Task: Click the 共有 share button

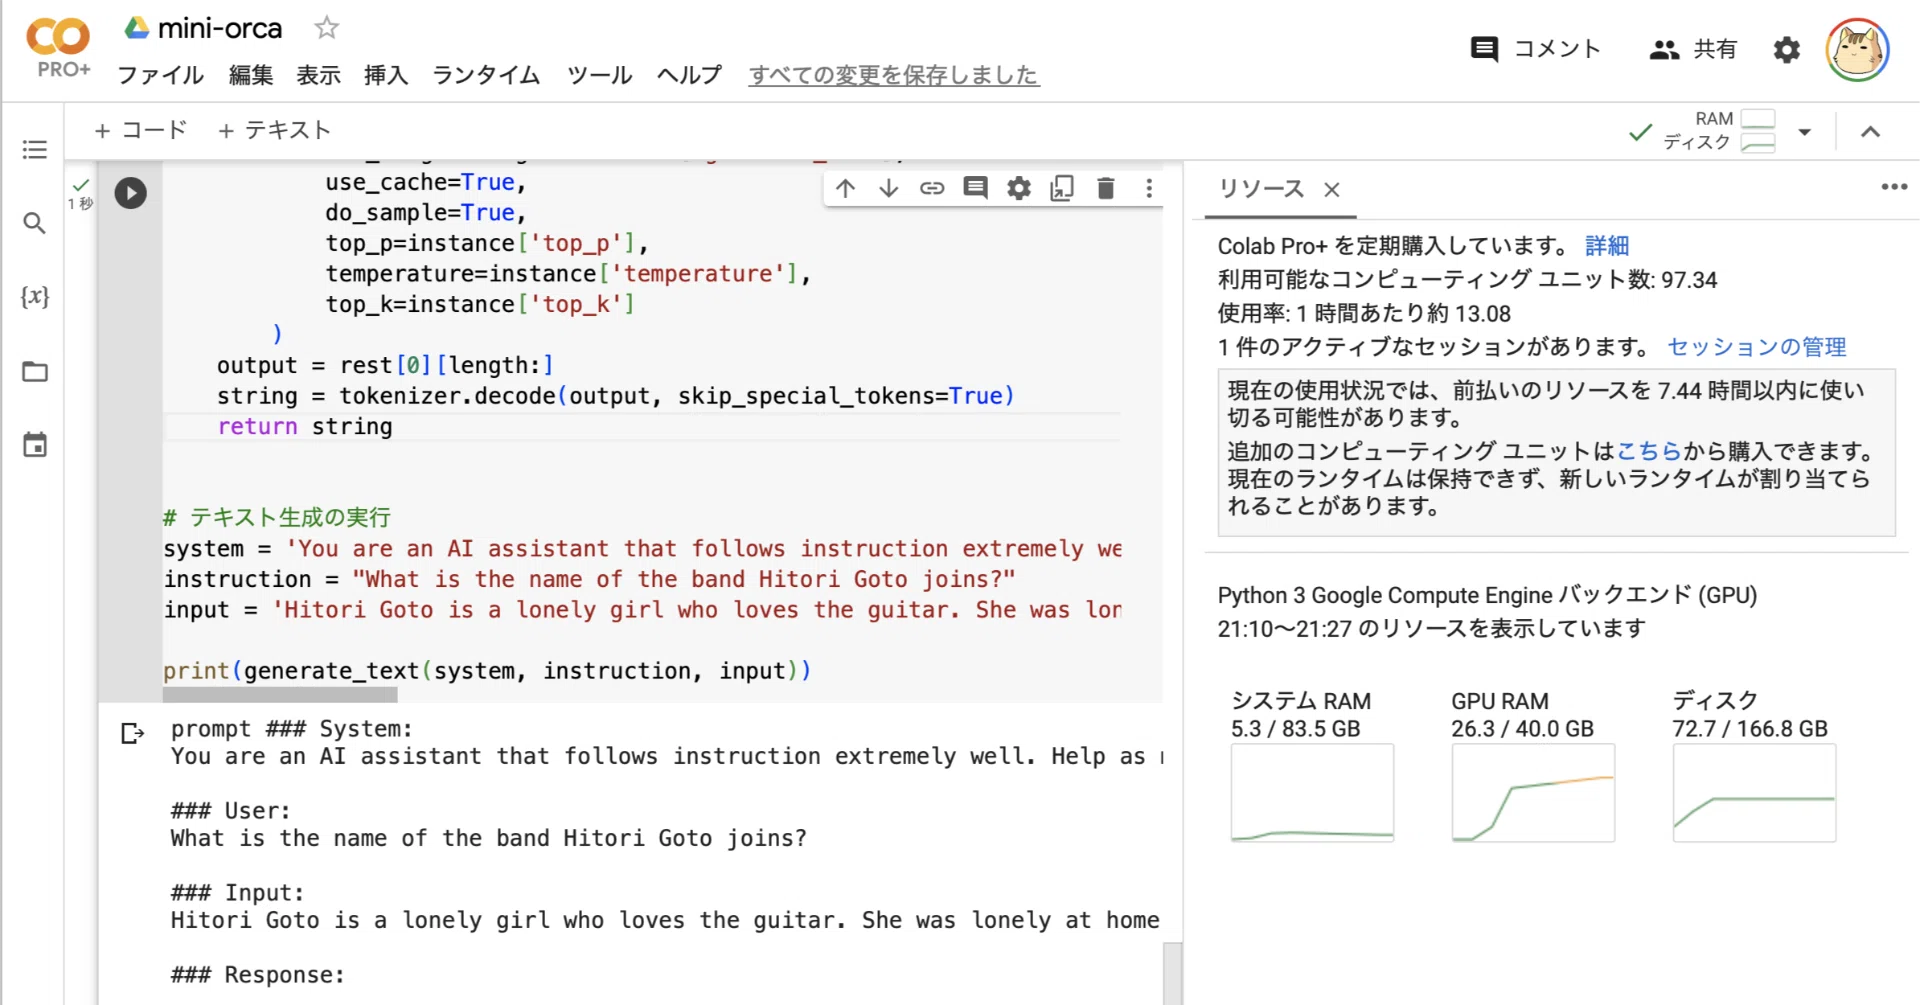Action: point(1692,49)
